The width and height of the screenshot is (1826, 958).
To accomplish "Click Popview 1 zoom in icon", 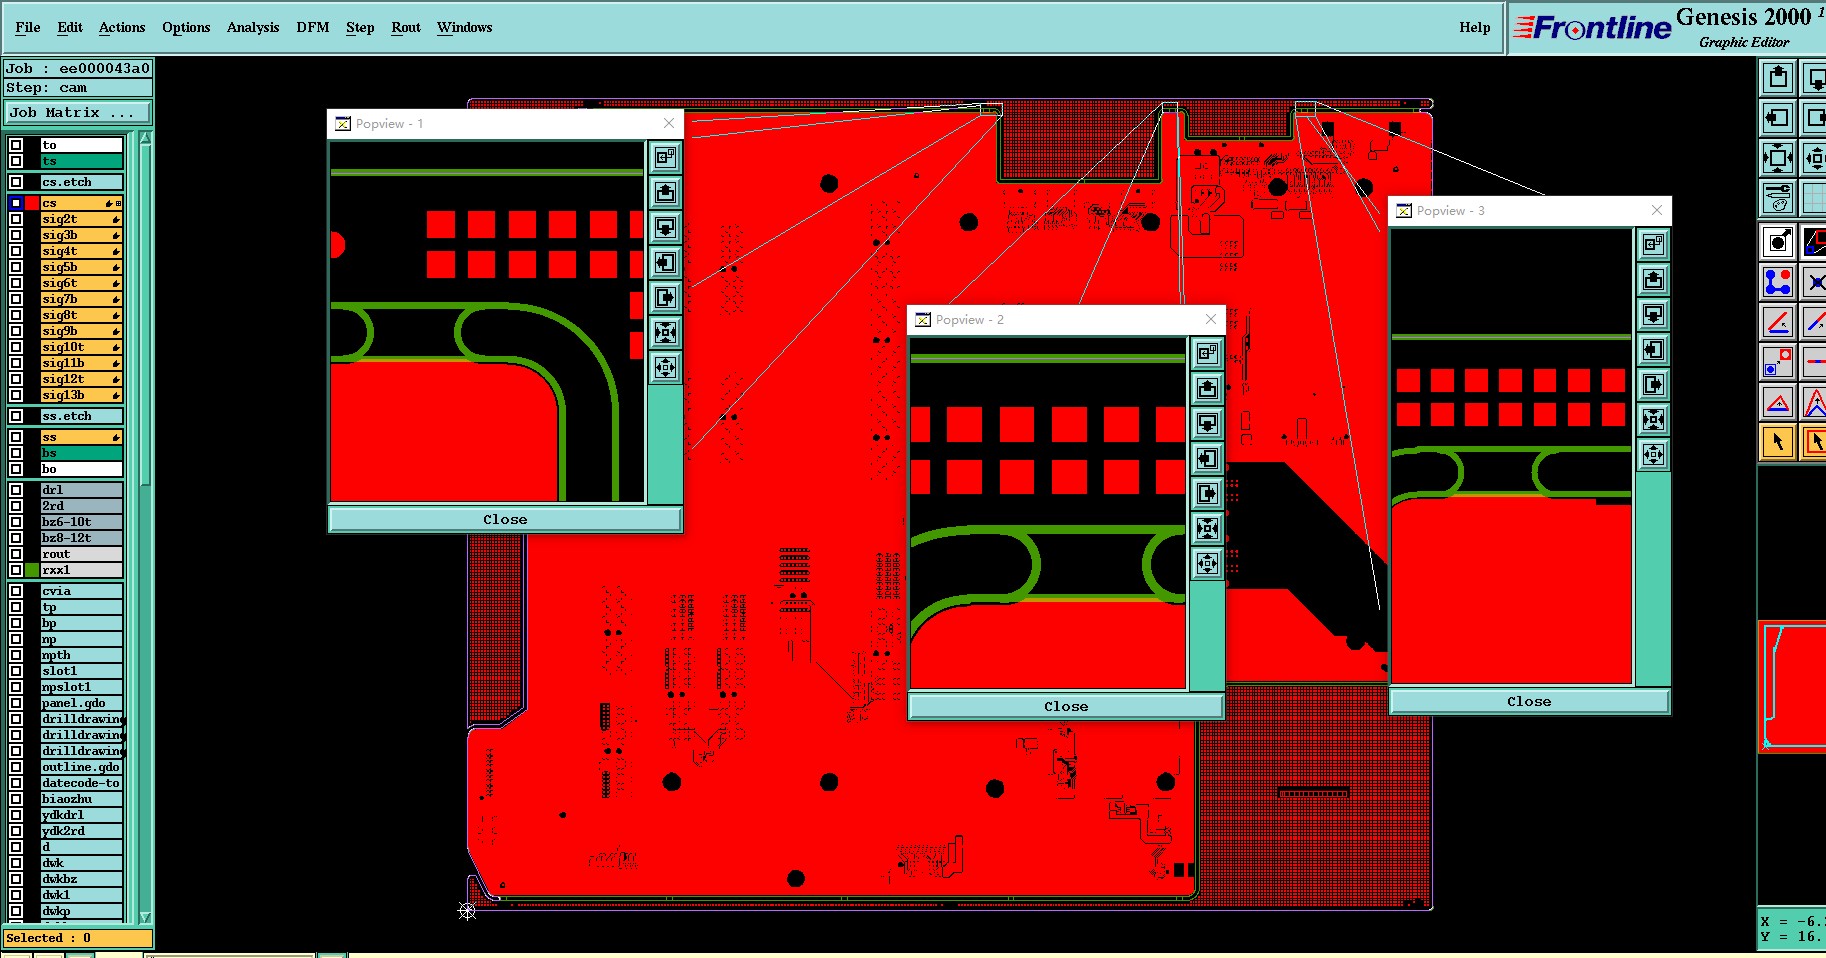I will pos(665,333).
